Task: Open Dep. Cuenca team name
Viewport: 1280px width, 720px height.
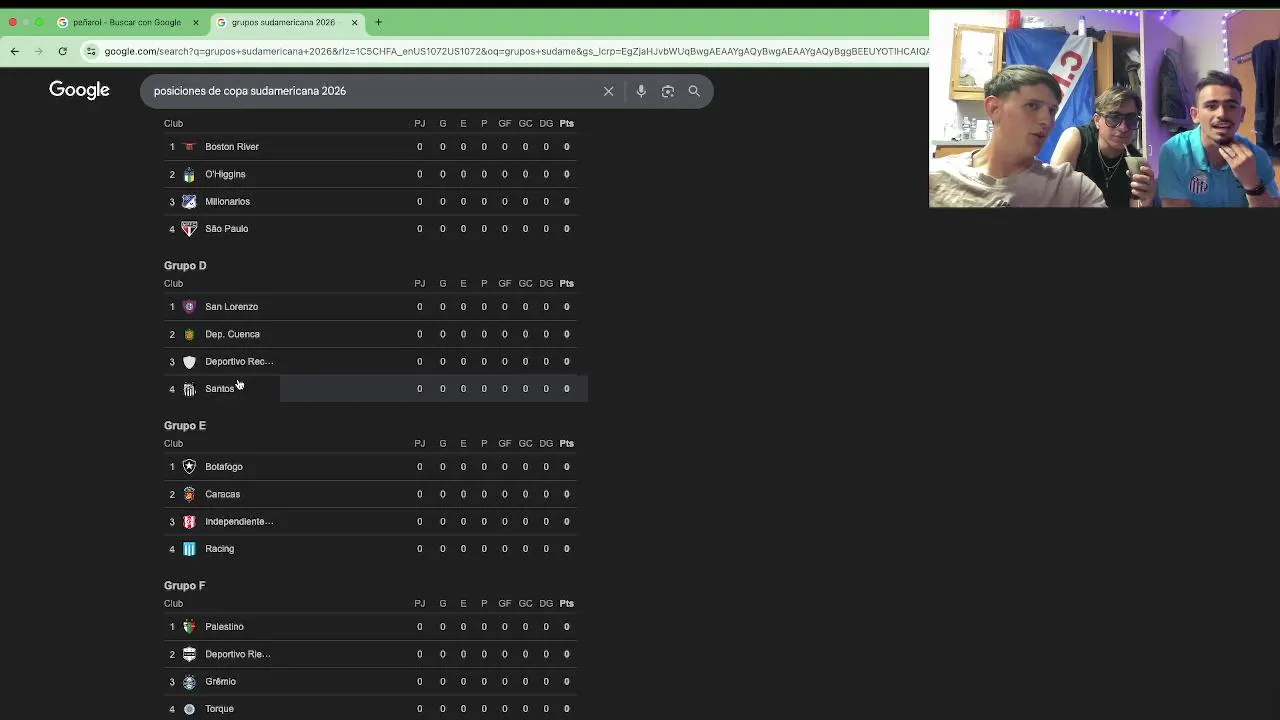Action: pyautogui.click(x=232, y=334)
